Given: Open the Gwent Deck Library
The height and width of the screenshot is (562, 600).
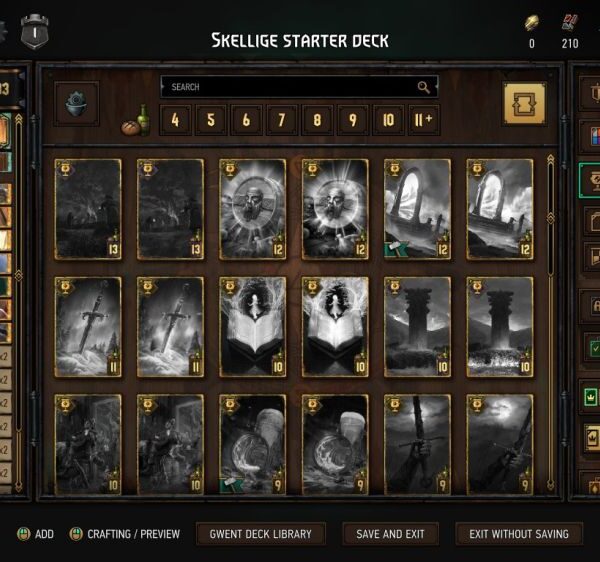Looking at the screenshot, I should tap(261, 534).
